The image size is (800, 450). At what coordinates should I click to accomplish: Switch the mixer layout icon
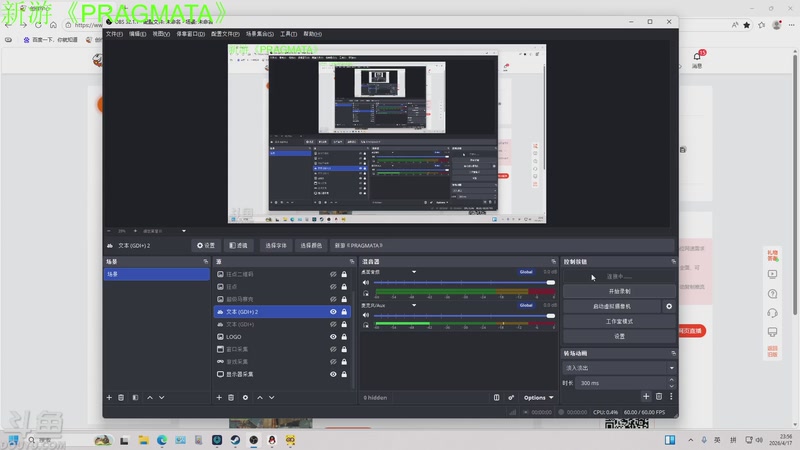(x=496, y=397)
